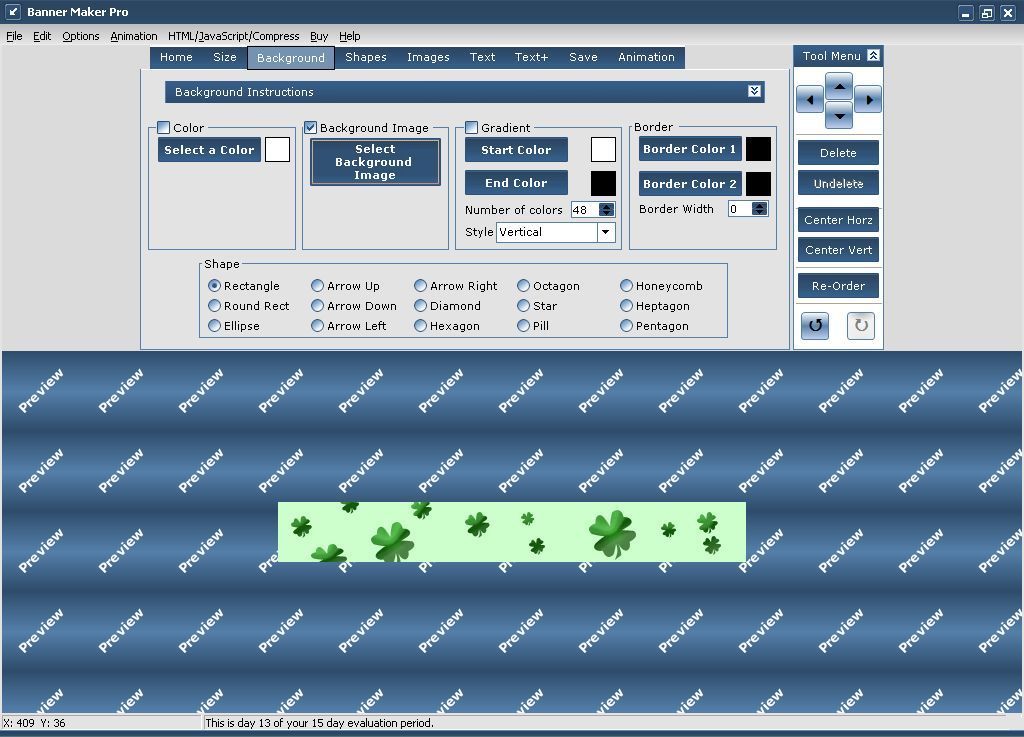
Task: Expand the Background Instructions panel
Action: tap(755, 91)
